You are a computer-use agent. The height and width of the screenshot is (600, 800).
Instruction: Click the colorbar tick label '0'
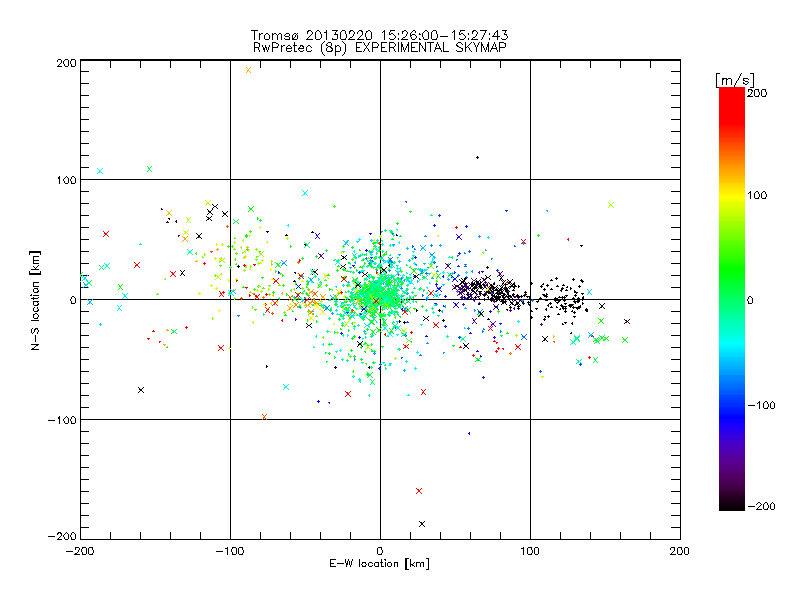point(750,300)
